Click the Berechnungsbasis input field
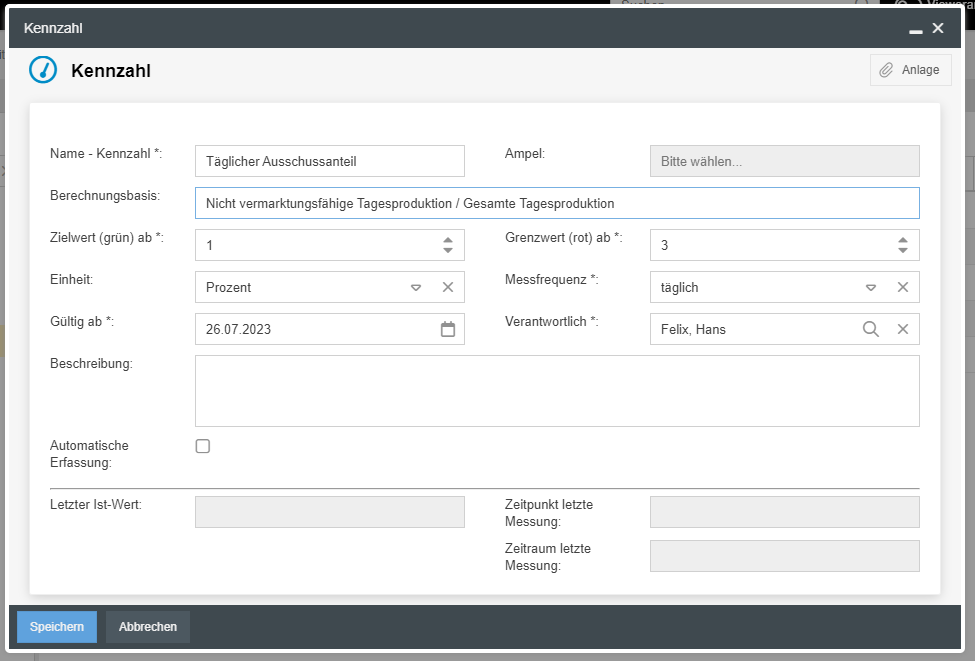 [x=556, y=203]
